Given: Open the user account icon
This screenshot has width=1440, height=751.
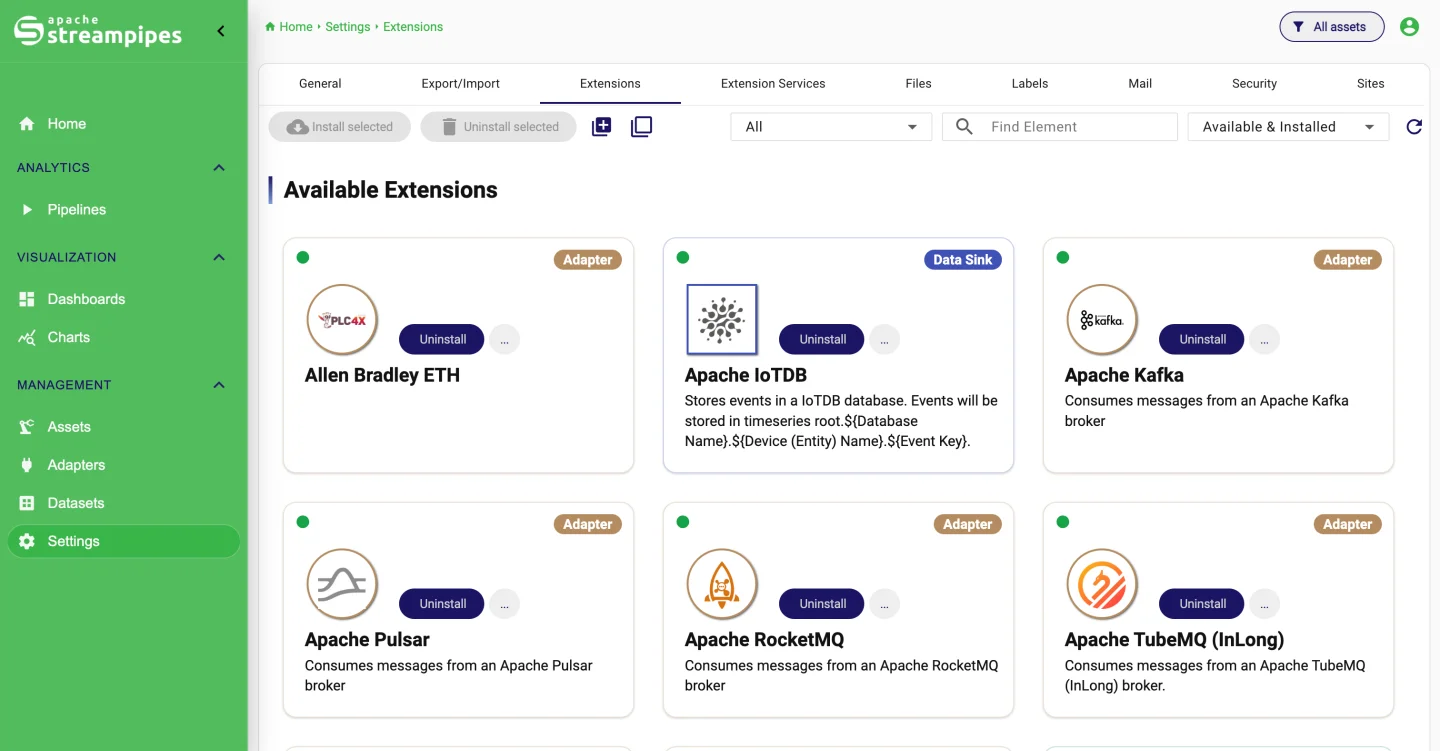Looking at the screenshot, I should [x=1409, y=27].
